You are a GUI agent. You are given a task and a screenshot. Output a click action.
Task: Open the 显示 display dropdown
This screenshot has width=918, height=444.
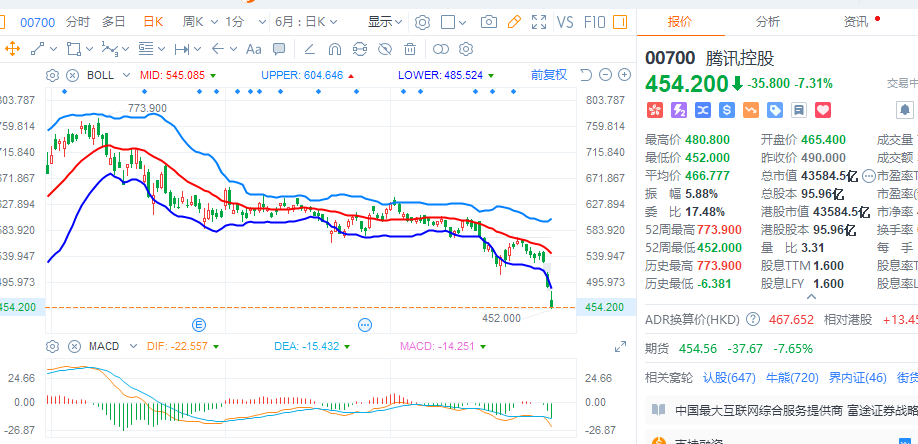pyautogui.click(x=385, y=22)
